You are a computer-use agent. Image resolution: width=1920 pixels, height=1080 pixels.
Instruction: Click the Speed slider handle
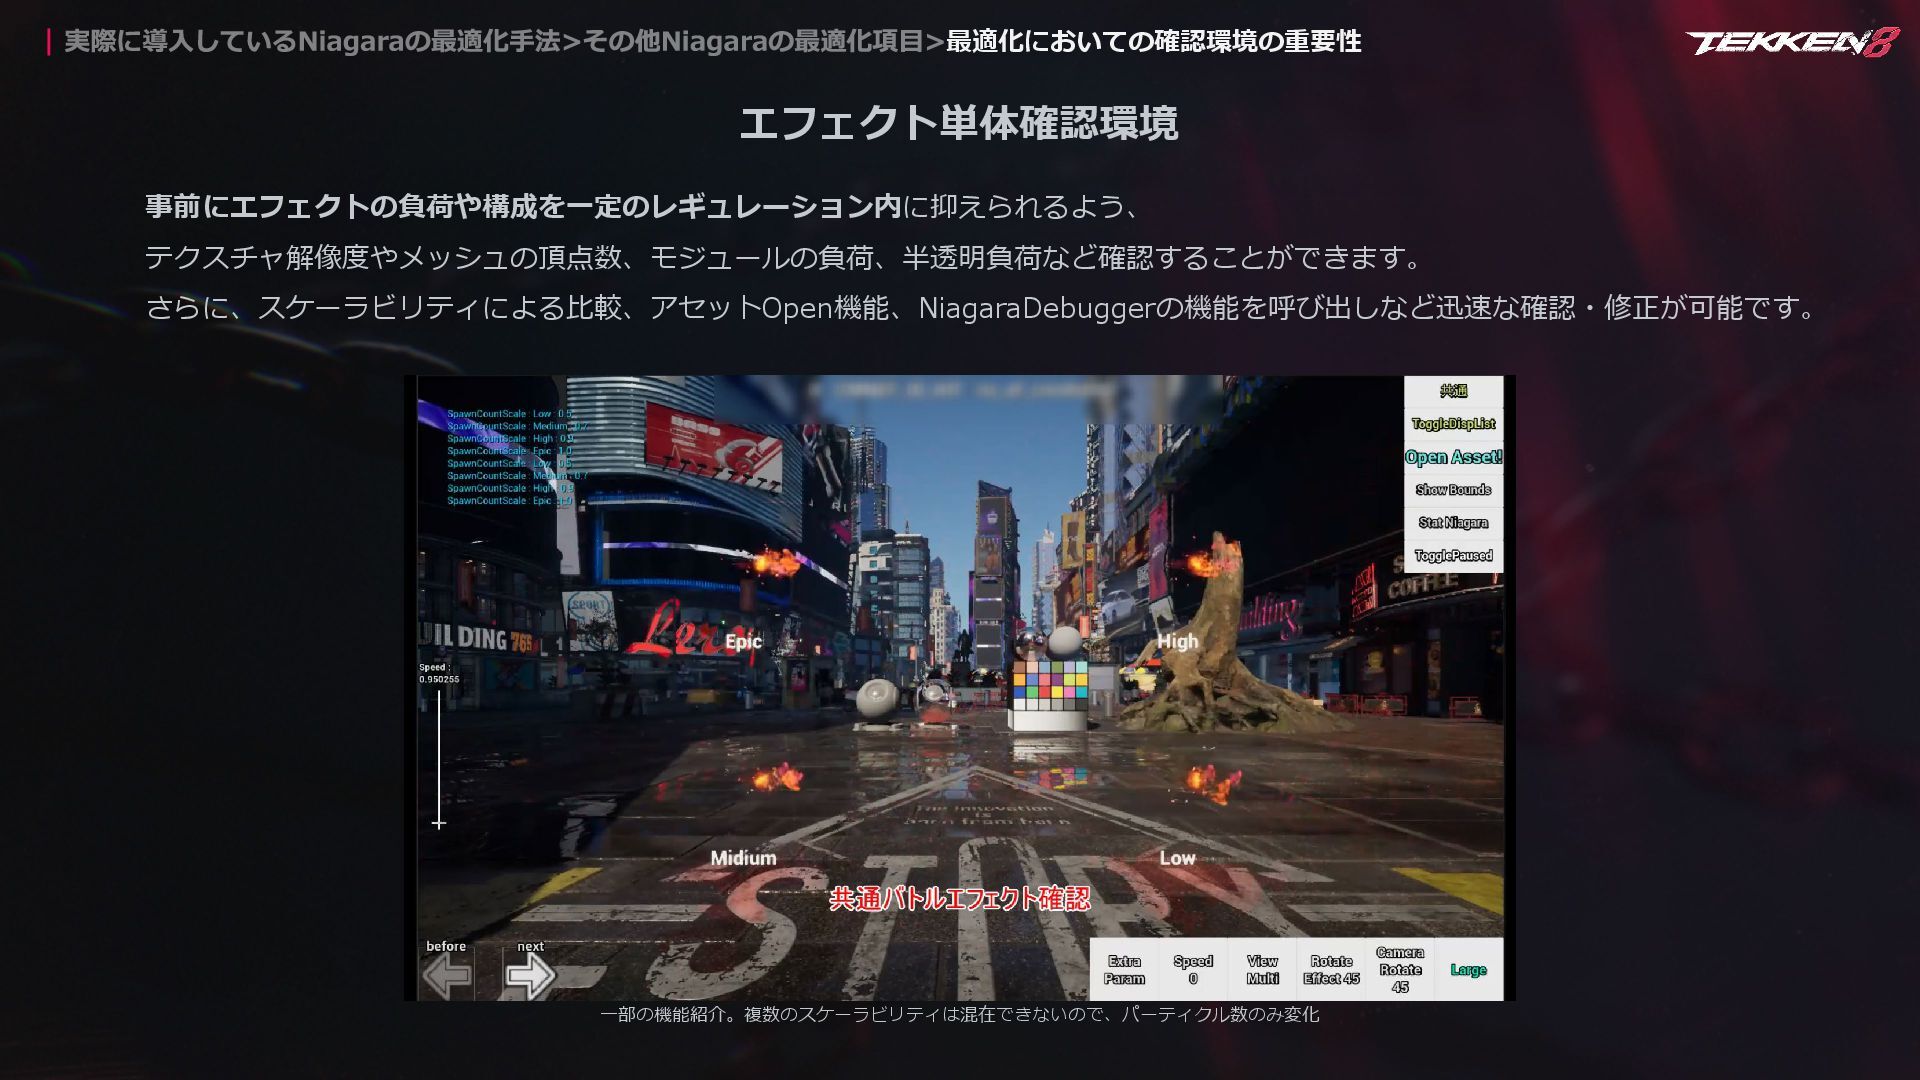pyautogui.click(x=439, y=823)
